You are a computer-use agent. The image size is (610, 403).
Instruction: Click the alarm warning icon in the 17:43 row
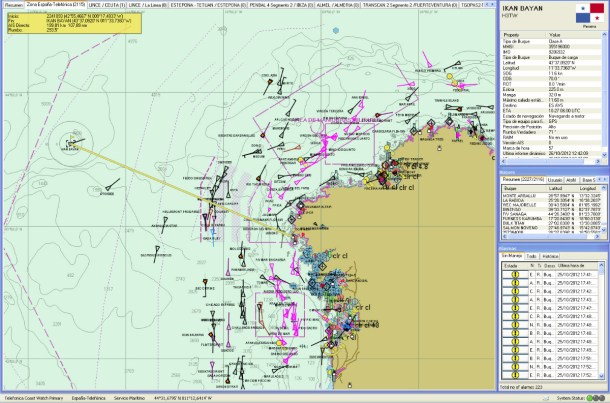(515, 300)
